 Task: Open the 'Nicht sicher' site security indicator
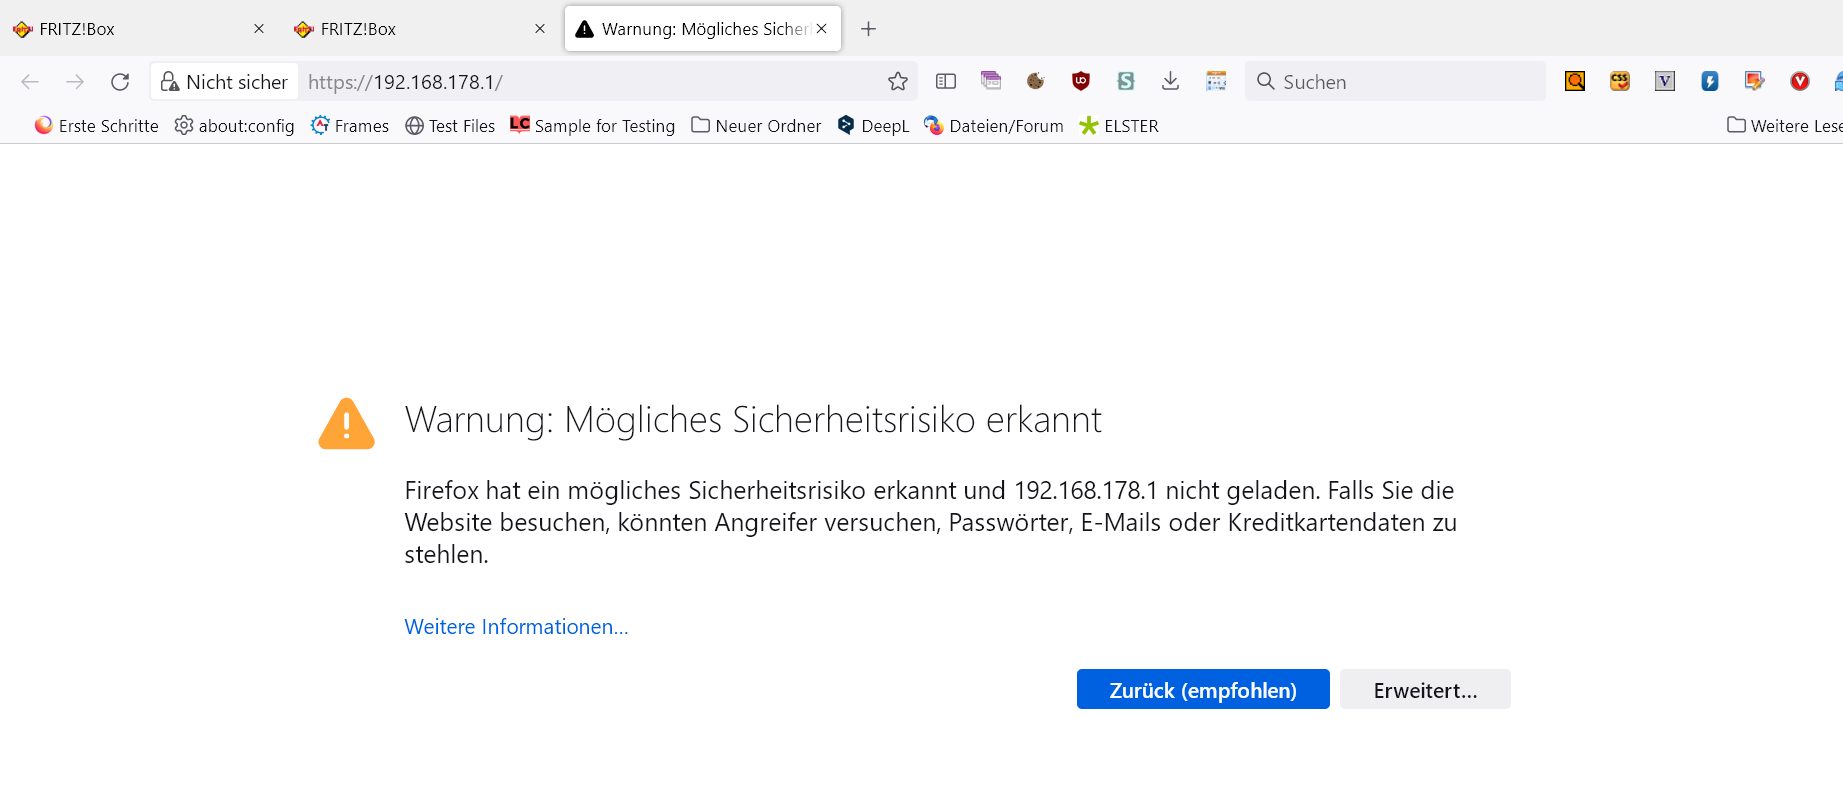225,82
